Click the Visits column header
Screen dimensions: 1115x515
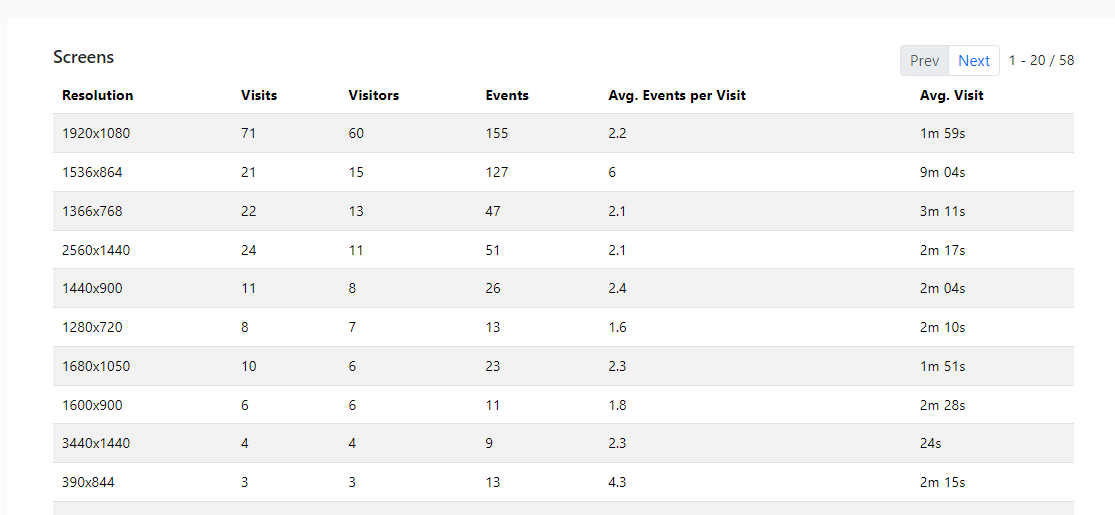click(x=259, y=95)
